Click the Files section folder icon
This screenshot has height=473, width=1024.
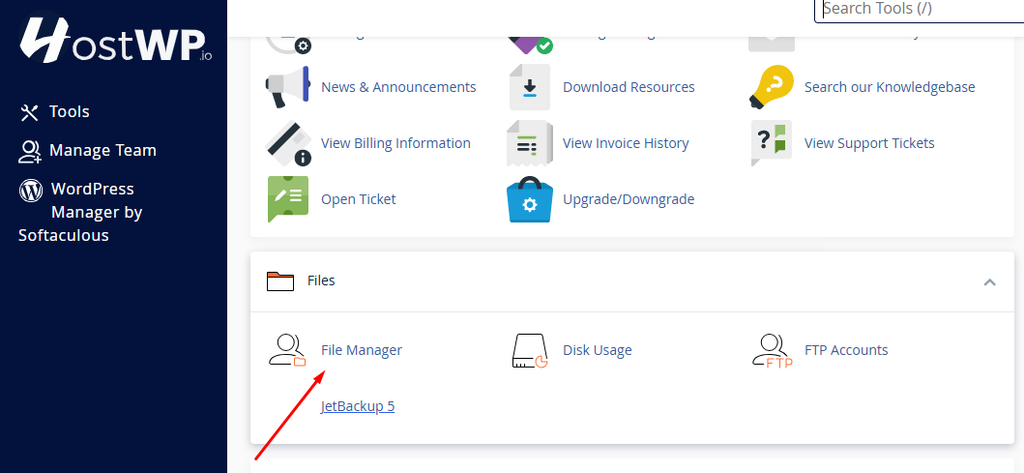tap(281, 281)
